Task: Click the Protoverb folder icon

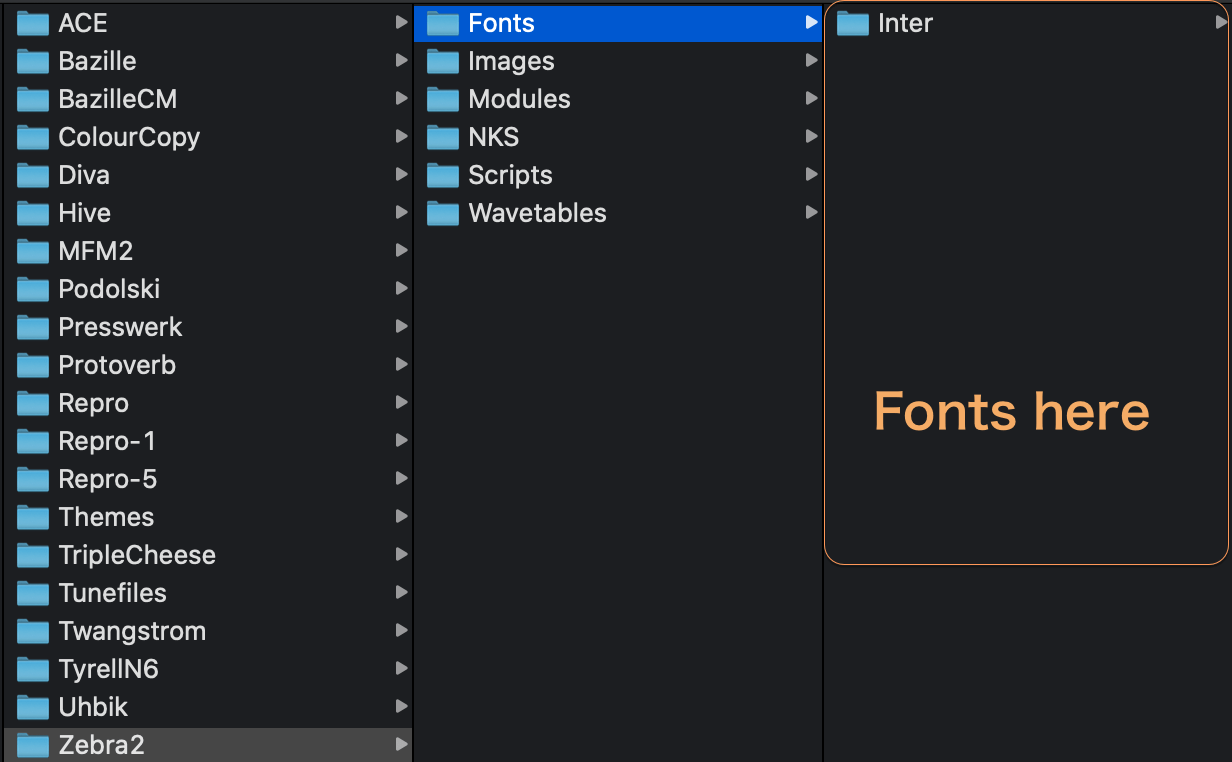Action: tap(33, 365)
